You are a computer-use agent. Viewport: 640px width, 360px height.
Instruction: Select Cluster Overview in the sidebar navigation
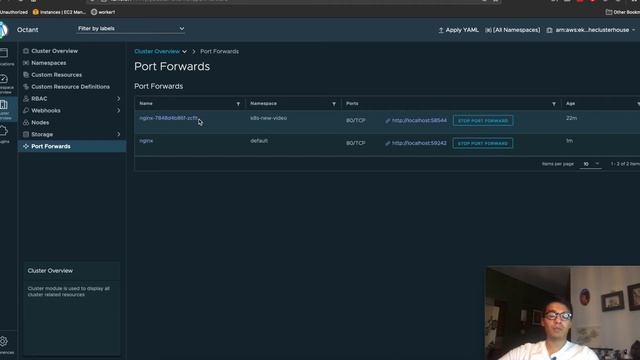click(54, 51)
